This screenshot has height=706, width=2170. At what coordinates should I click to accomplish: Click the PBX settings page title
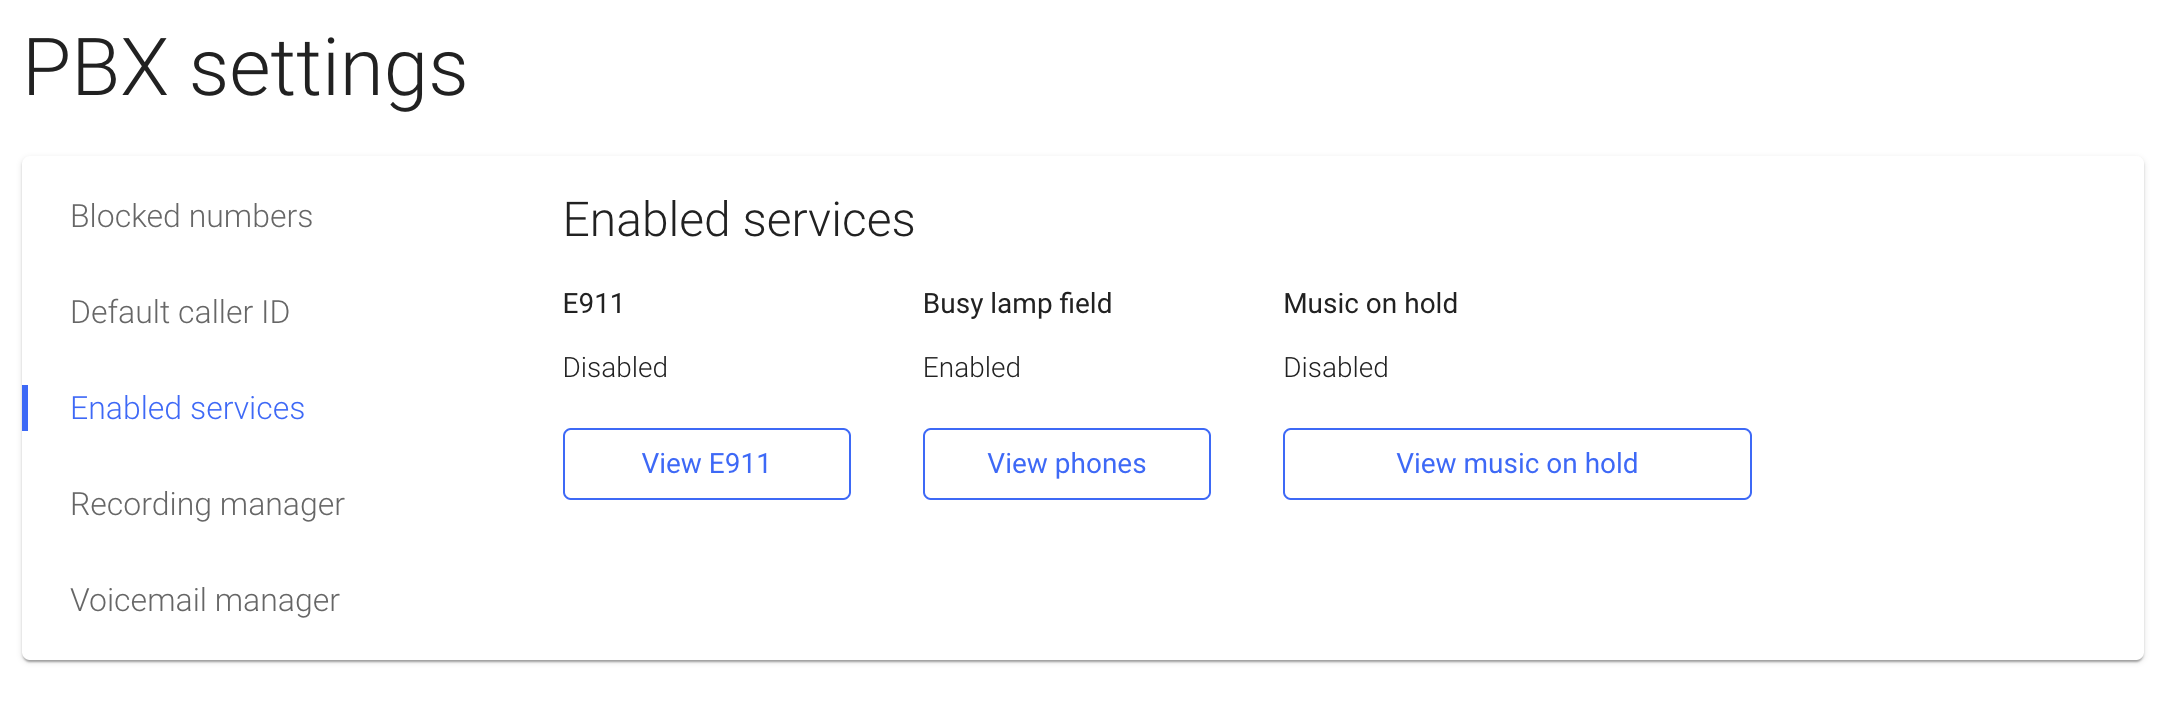click(x=246, y=68)
